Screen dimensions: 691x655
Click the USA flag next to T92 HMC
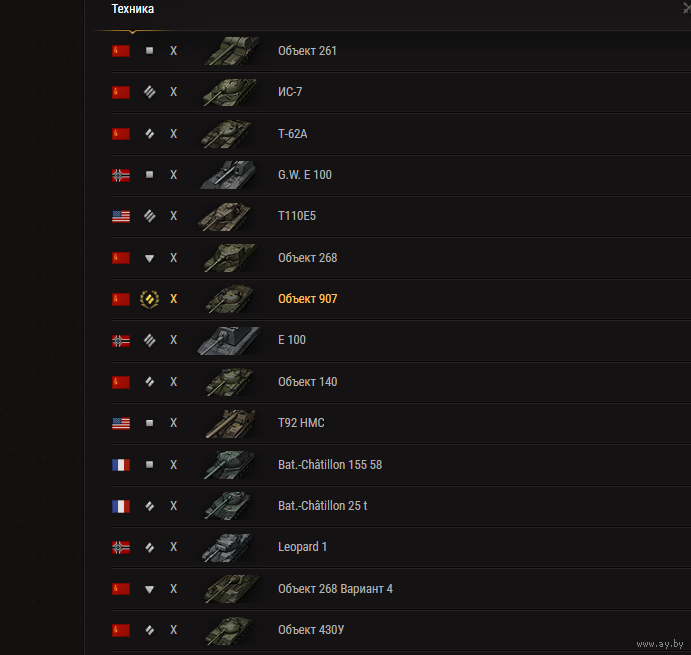[x=121, y=423]
